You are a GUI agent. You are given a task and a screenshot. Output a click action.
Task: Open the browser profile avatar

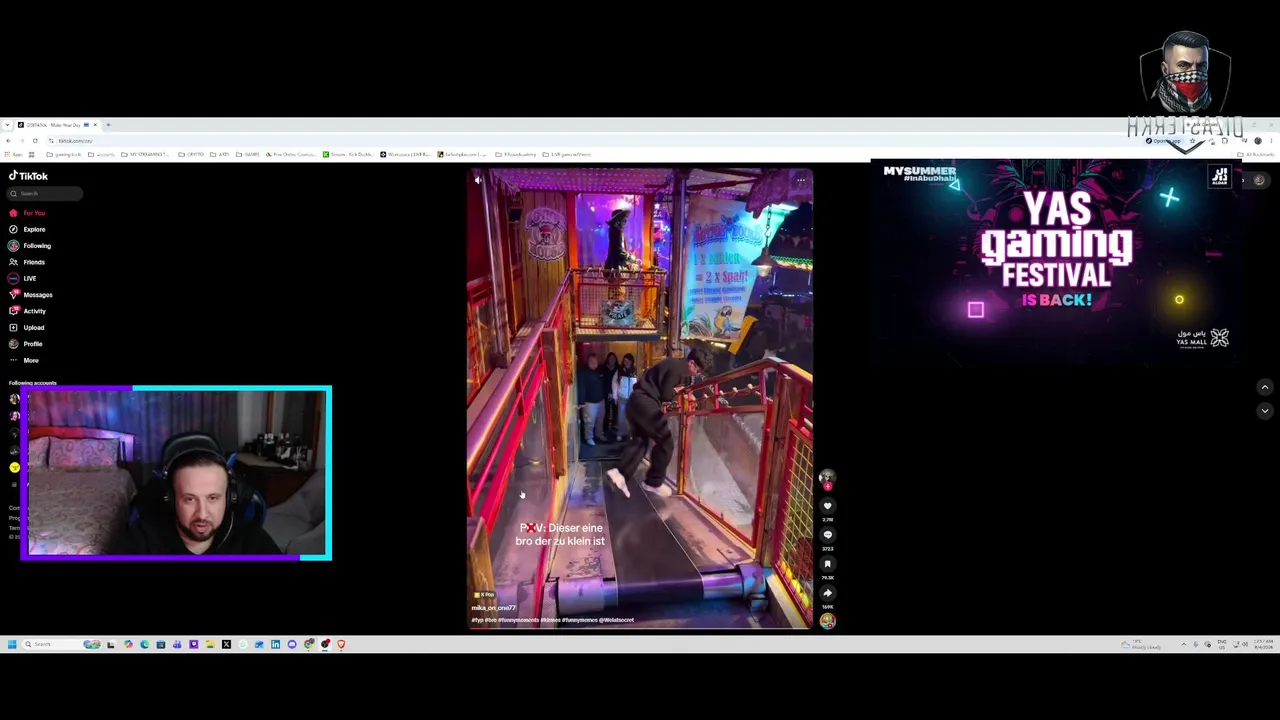(x=1258, y=140)
